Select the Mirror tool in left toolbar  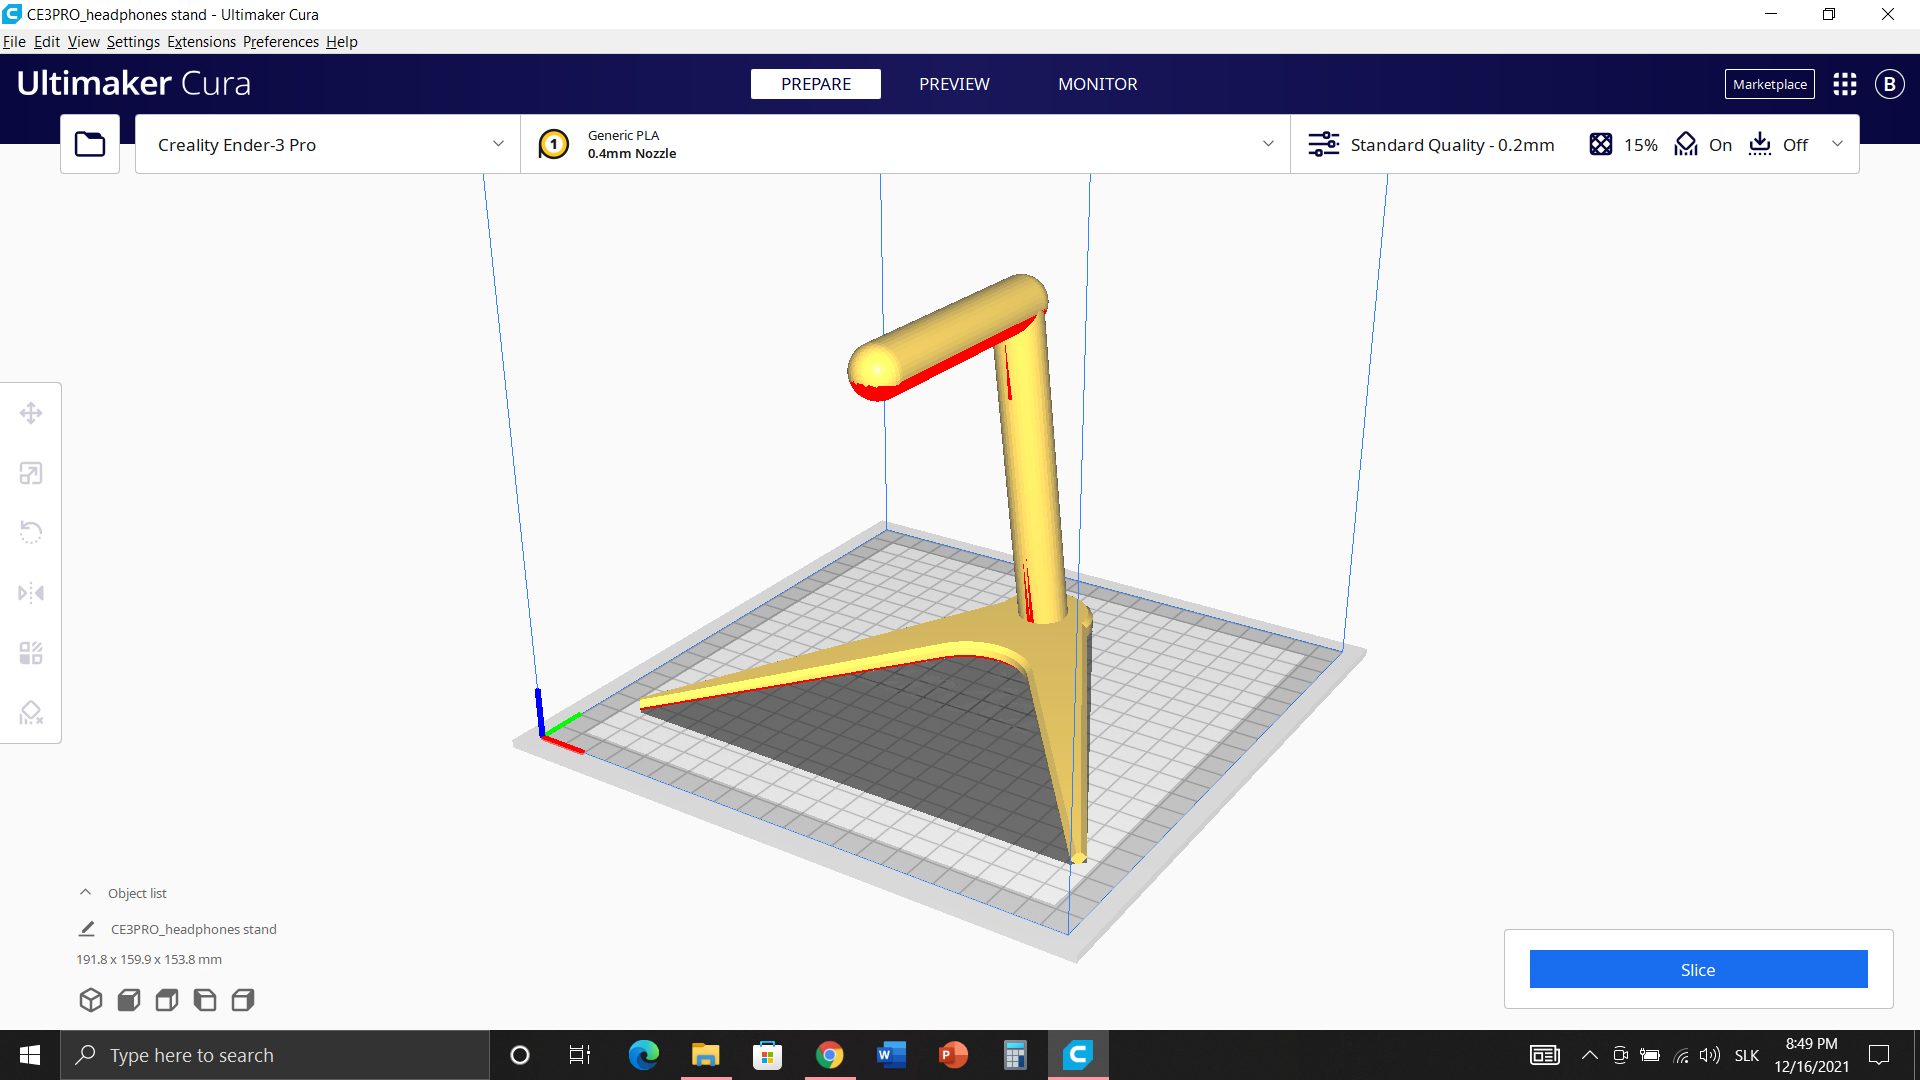pyautogui.click(x=31, y=593)
